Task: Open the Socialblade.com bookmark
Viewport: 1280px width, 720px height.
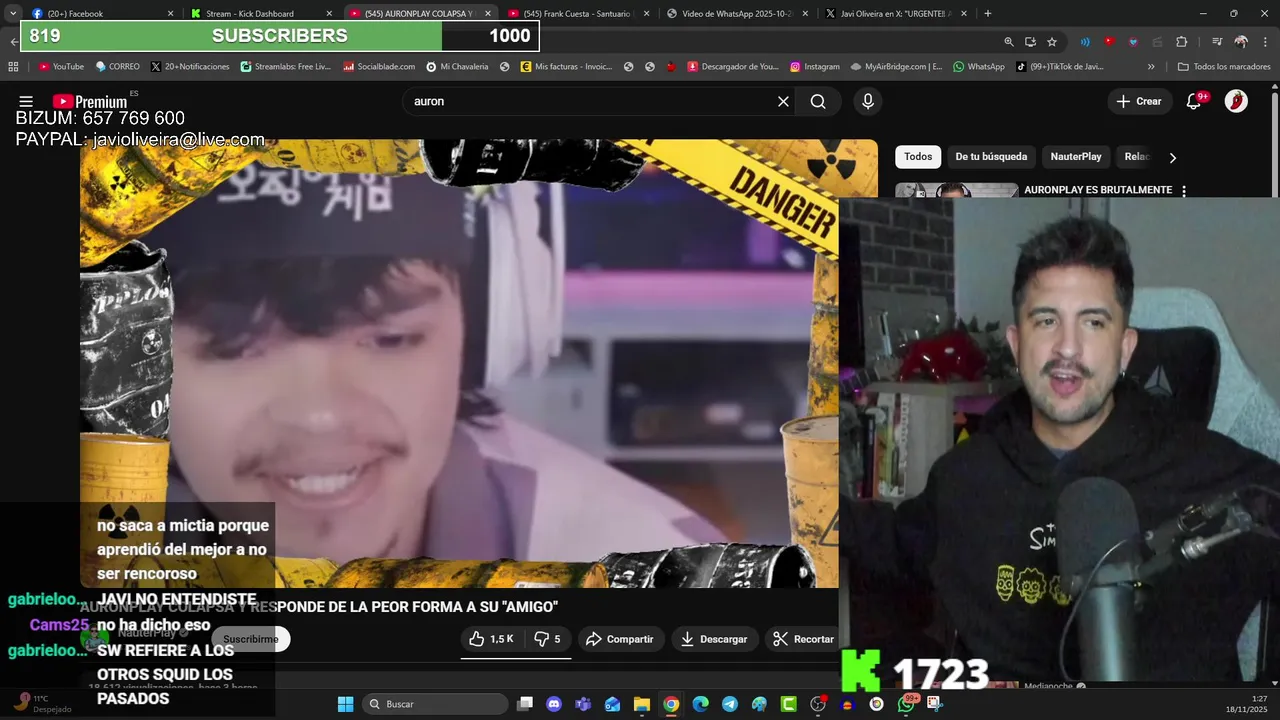Action: click(379, 67)
